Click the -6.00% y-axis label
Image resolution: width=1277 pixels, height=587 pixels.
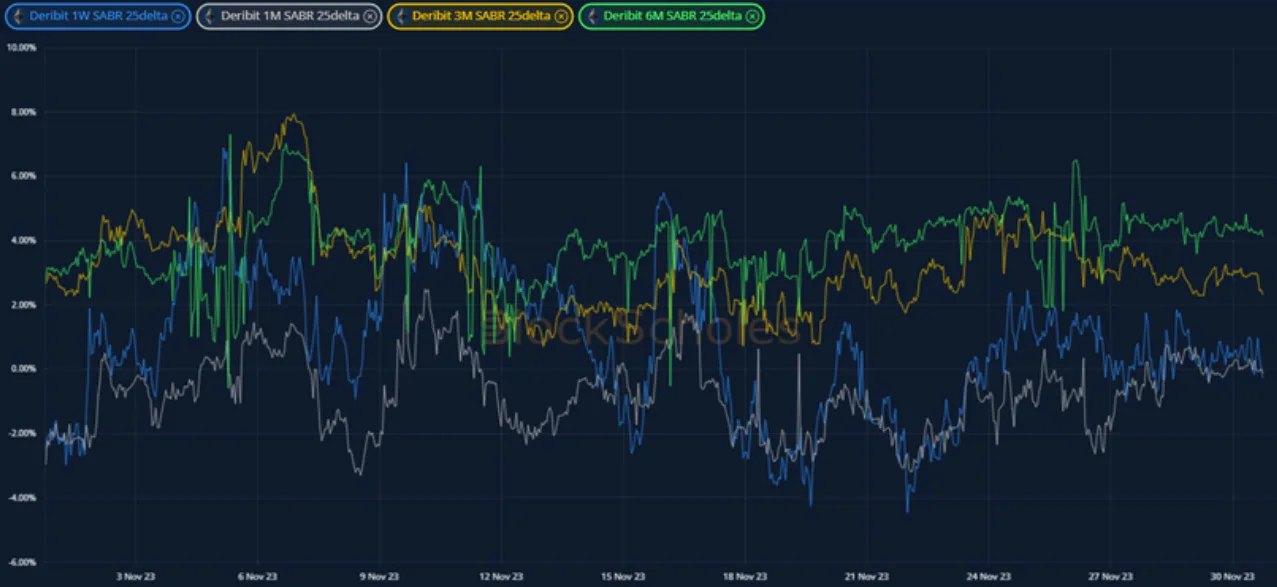pyautogui.click(x=22, y=561)
